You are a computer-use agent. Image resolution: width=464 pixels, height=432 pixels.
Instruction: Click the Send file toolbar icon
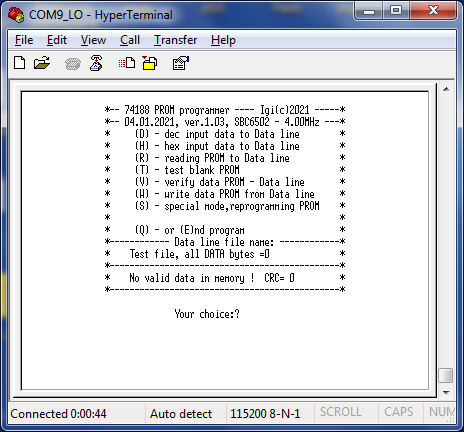127,63
